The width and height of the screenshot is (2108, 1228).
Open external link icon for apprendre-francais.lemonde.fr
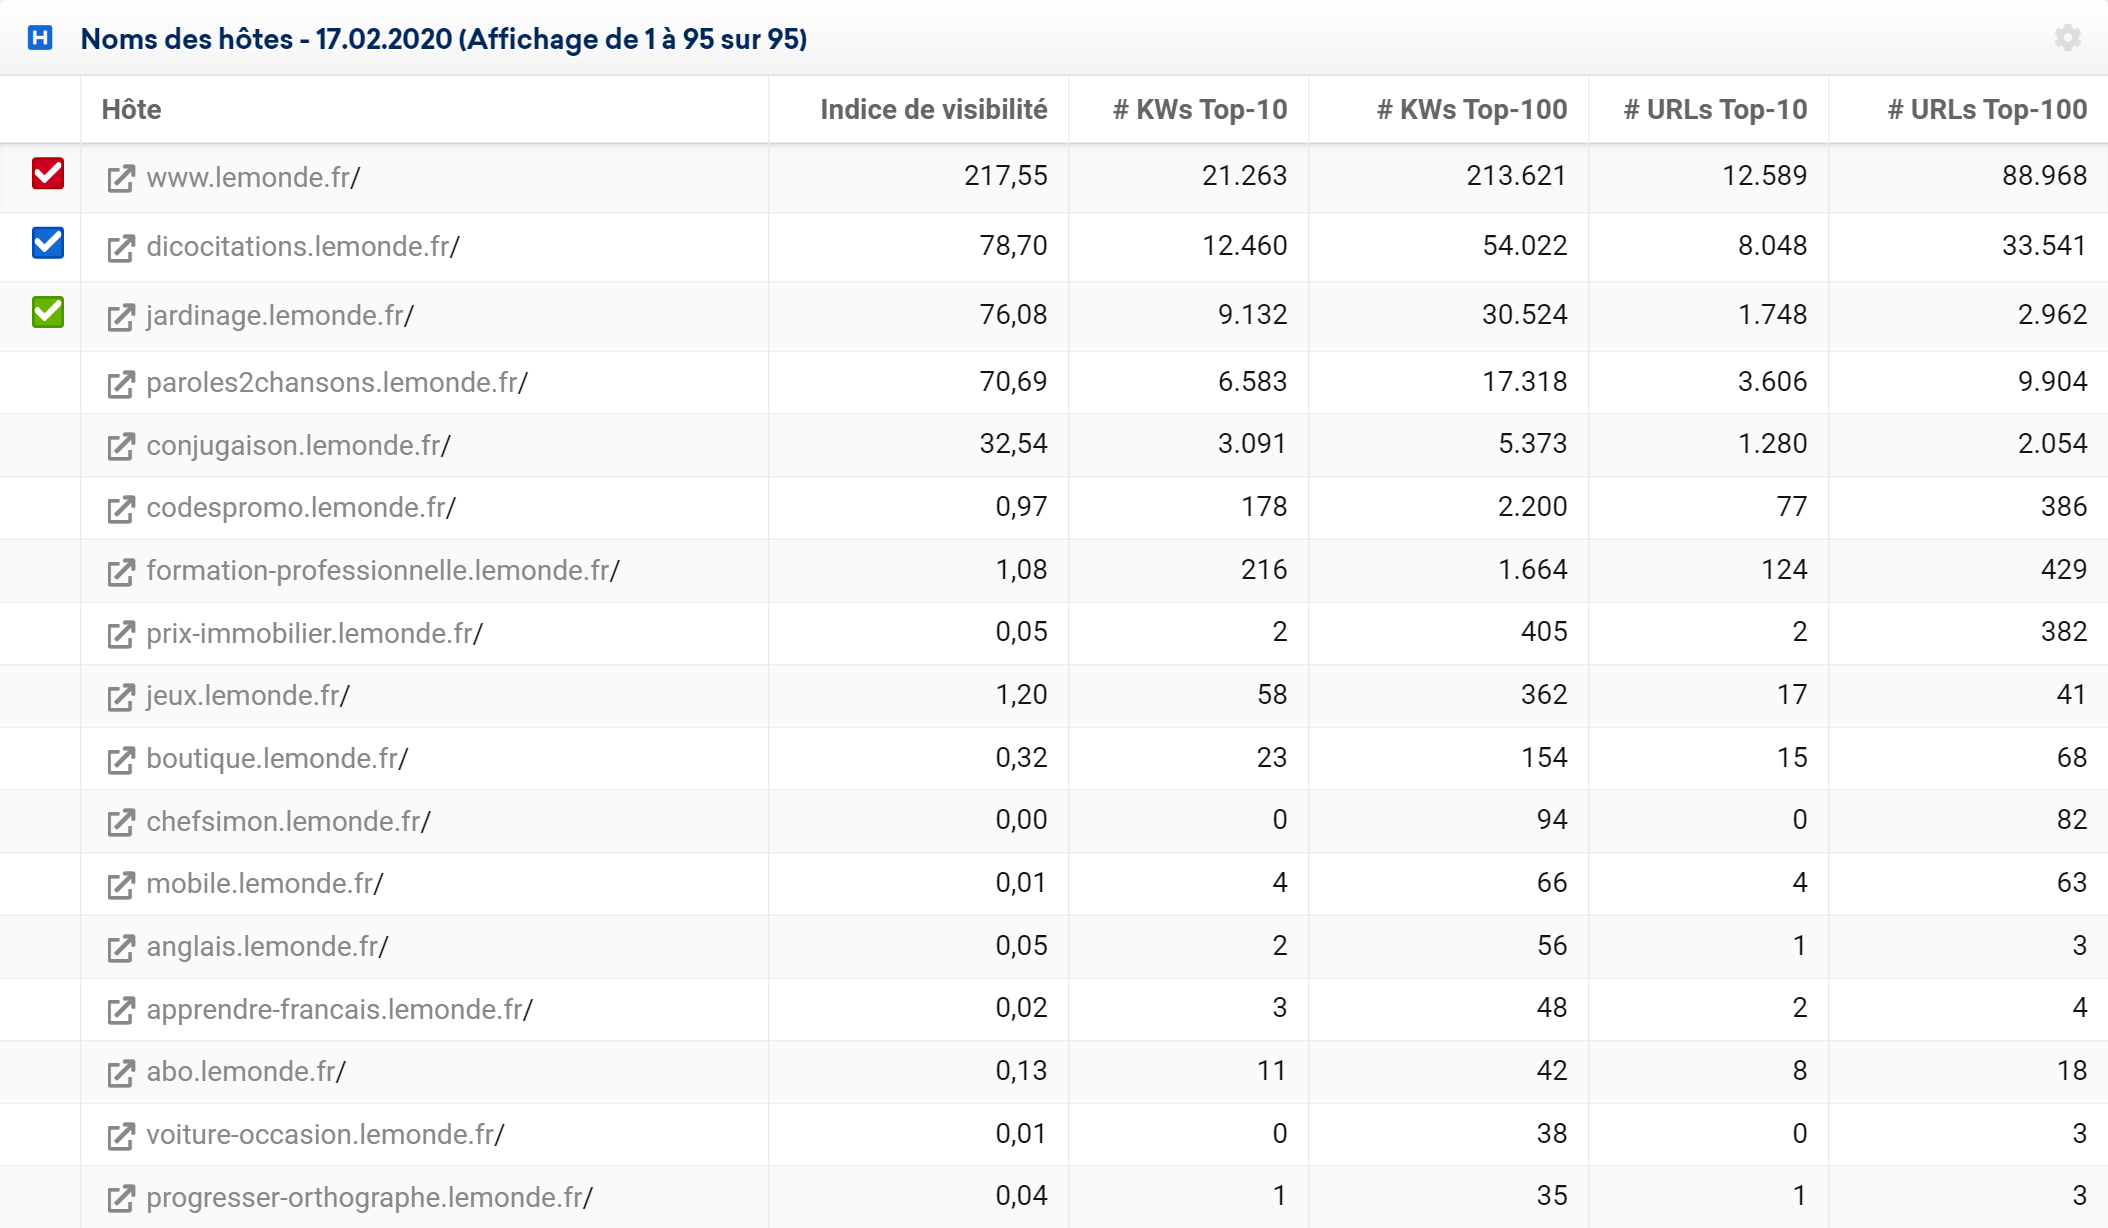[x=121, y=1010]
